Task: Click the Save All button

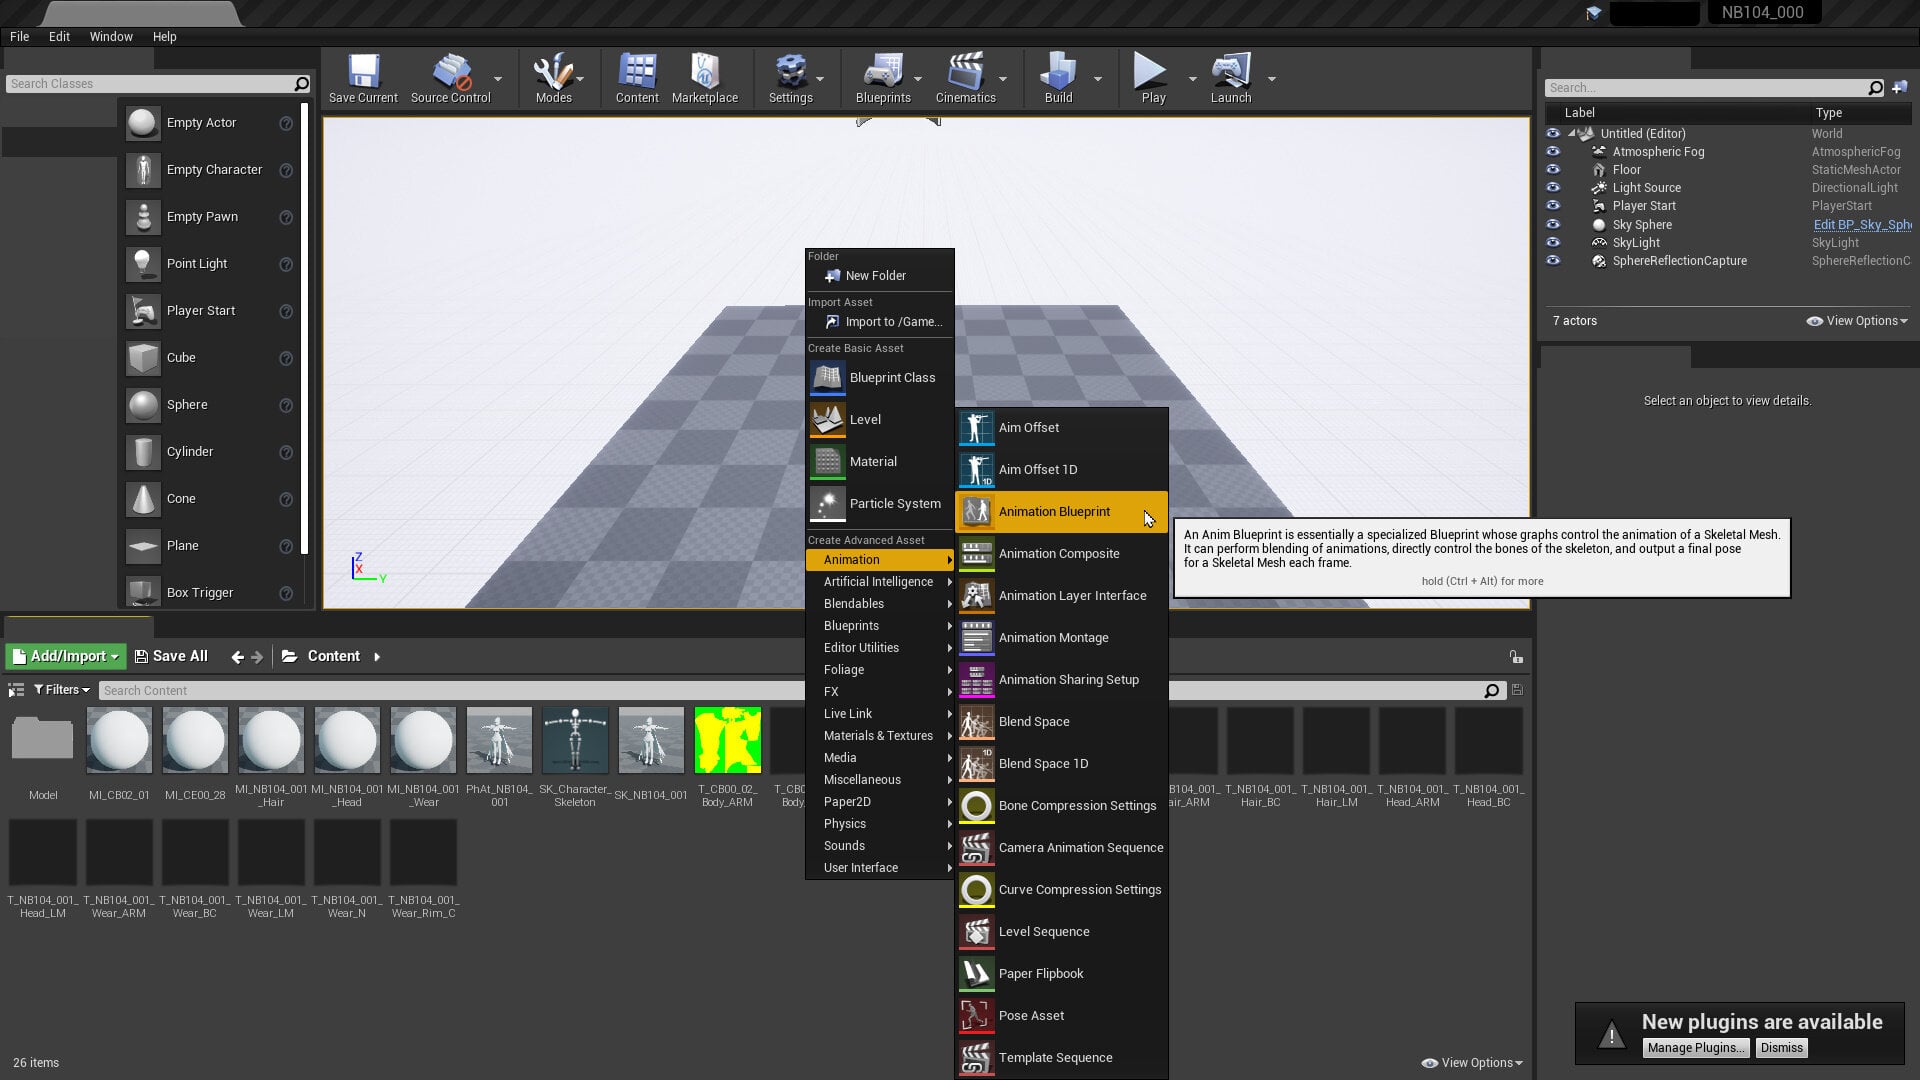Action: tap(171, 656)
